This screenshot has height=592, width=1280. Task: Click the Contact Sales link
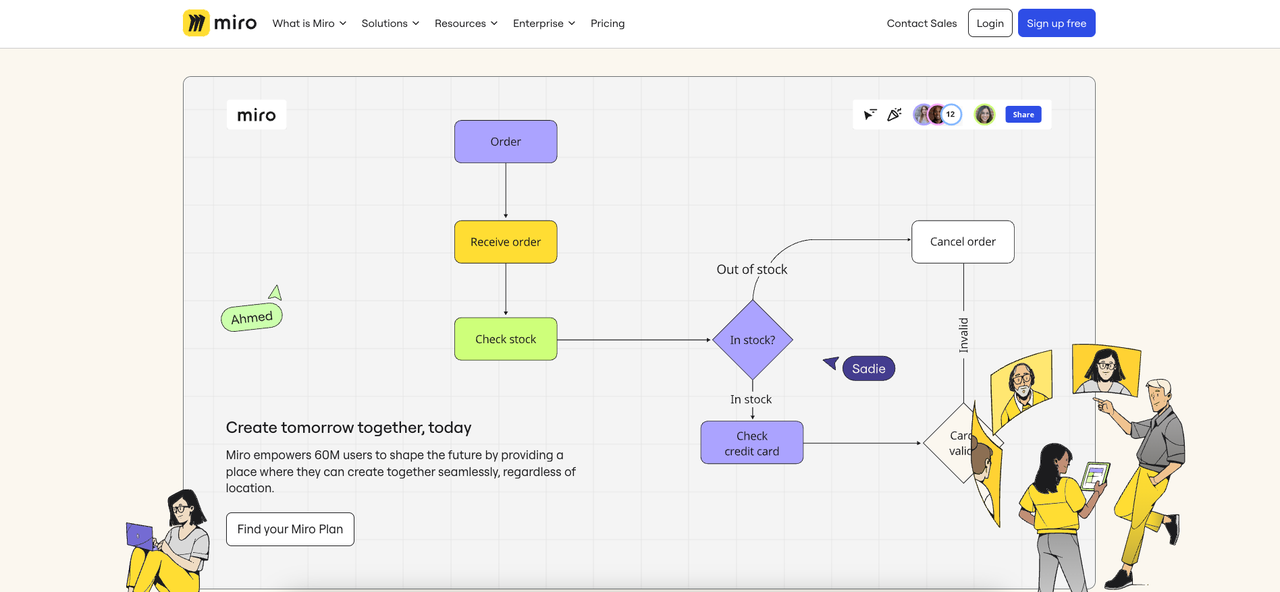922,23
